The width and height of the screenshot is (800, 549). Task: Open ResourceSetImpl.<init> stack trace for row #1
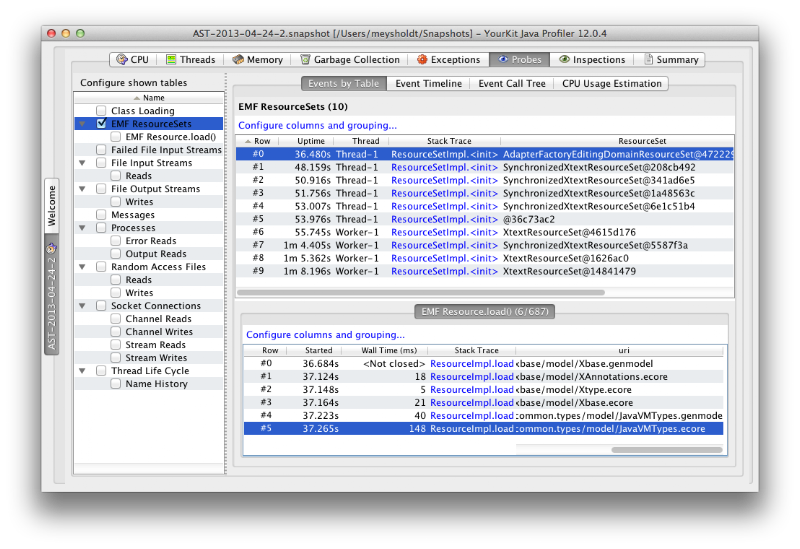(444, 167)
